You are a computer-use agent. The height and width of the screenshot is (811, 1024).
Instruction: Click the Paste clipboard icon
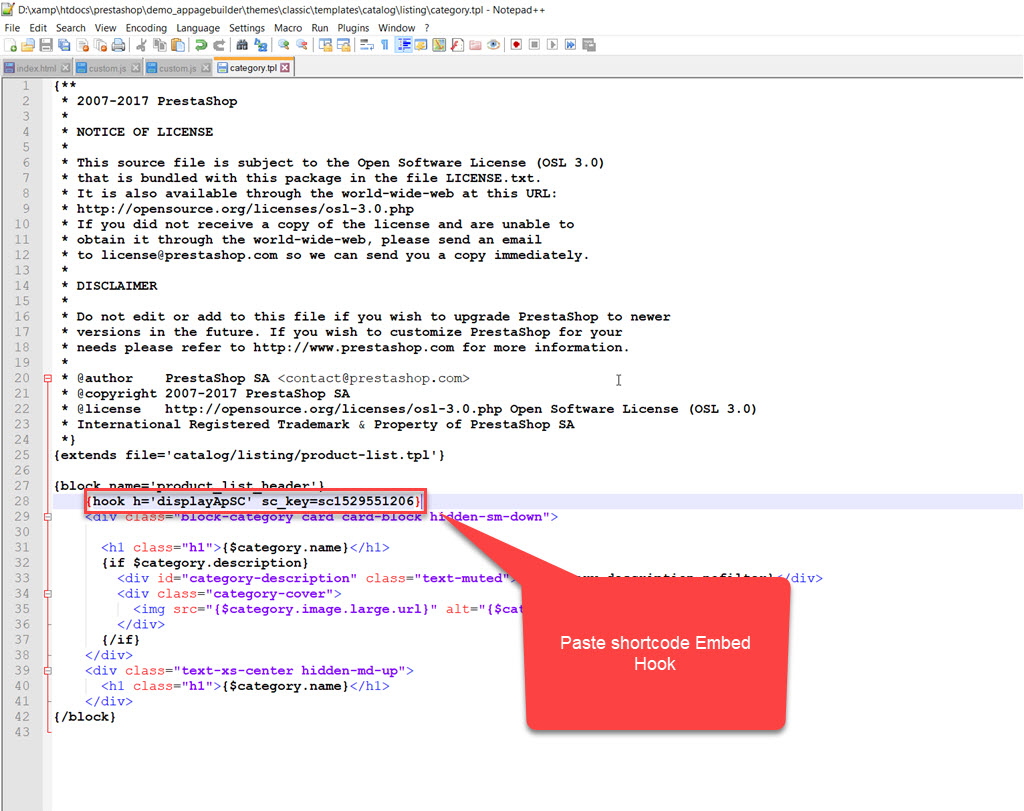[178, 45]
